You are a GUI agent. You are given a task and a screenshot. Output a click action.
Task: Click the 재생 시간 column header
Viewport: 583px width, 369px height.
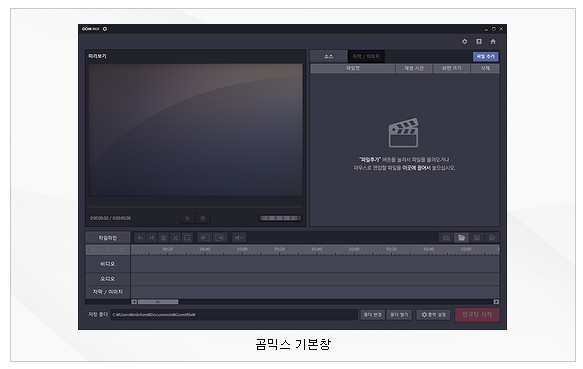pos(414,68)
